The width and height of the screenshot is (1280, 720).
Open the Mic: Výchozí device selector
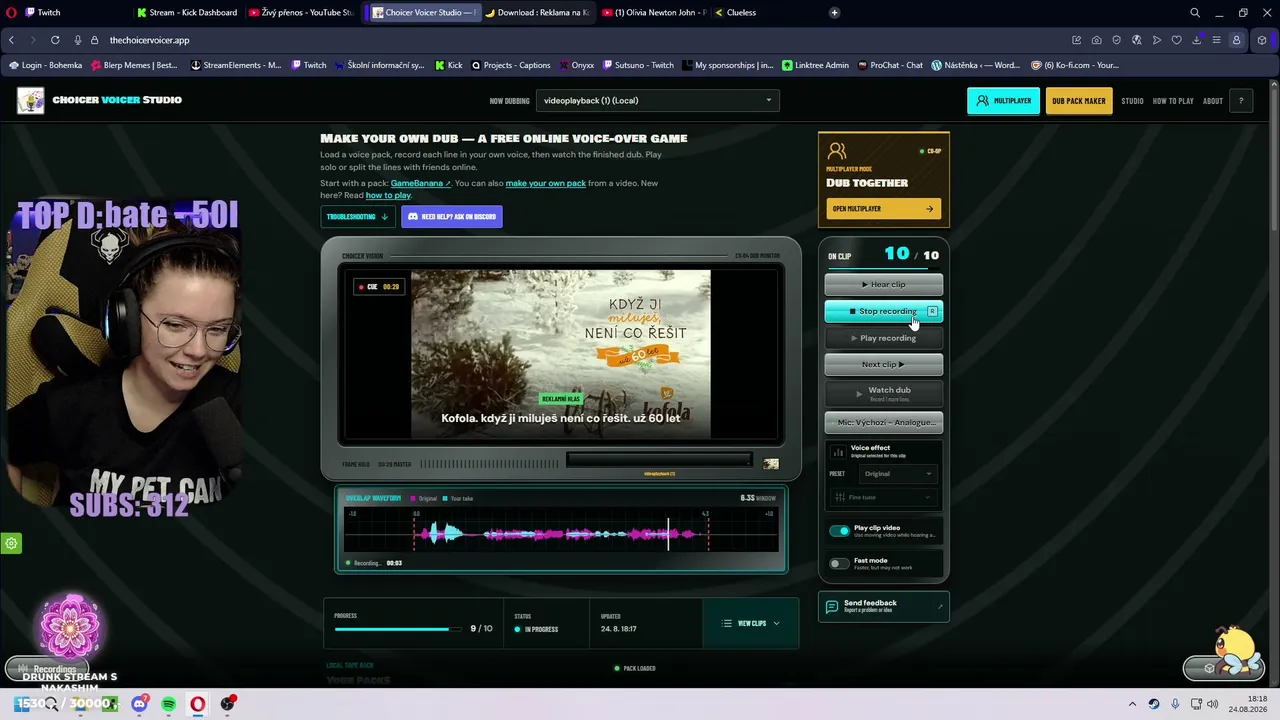pos(884,422)
